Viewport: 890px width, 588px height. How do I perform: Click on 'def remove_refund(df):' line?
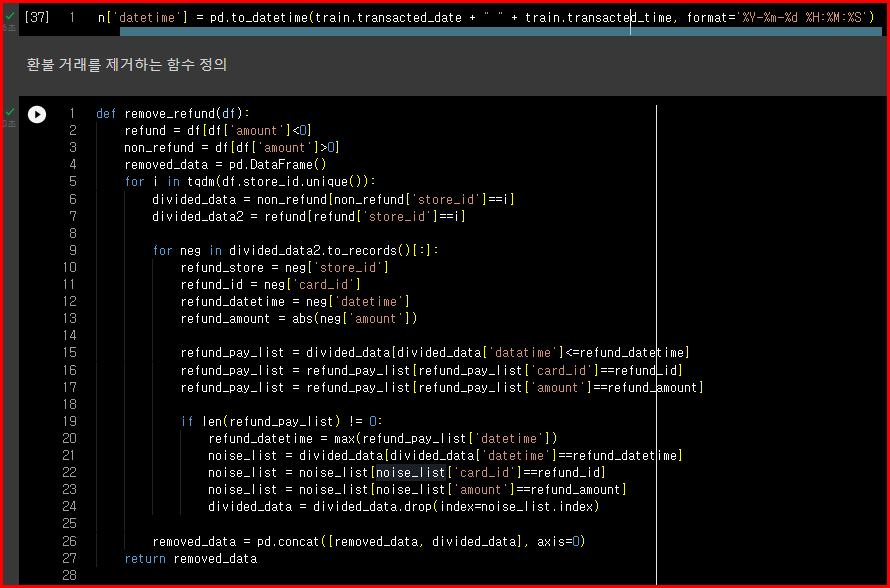pos(173,114)
